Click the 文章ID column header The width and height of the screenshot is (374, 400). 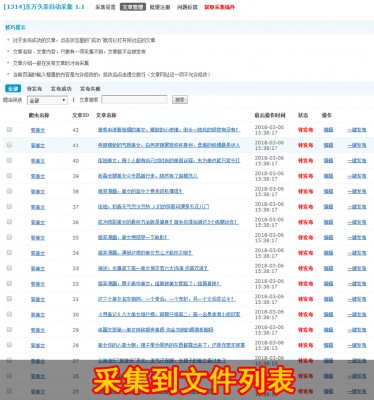[x=80, y=115]
